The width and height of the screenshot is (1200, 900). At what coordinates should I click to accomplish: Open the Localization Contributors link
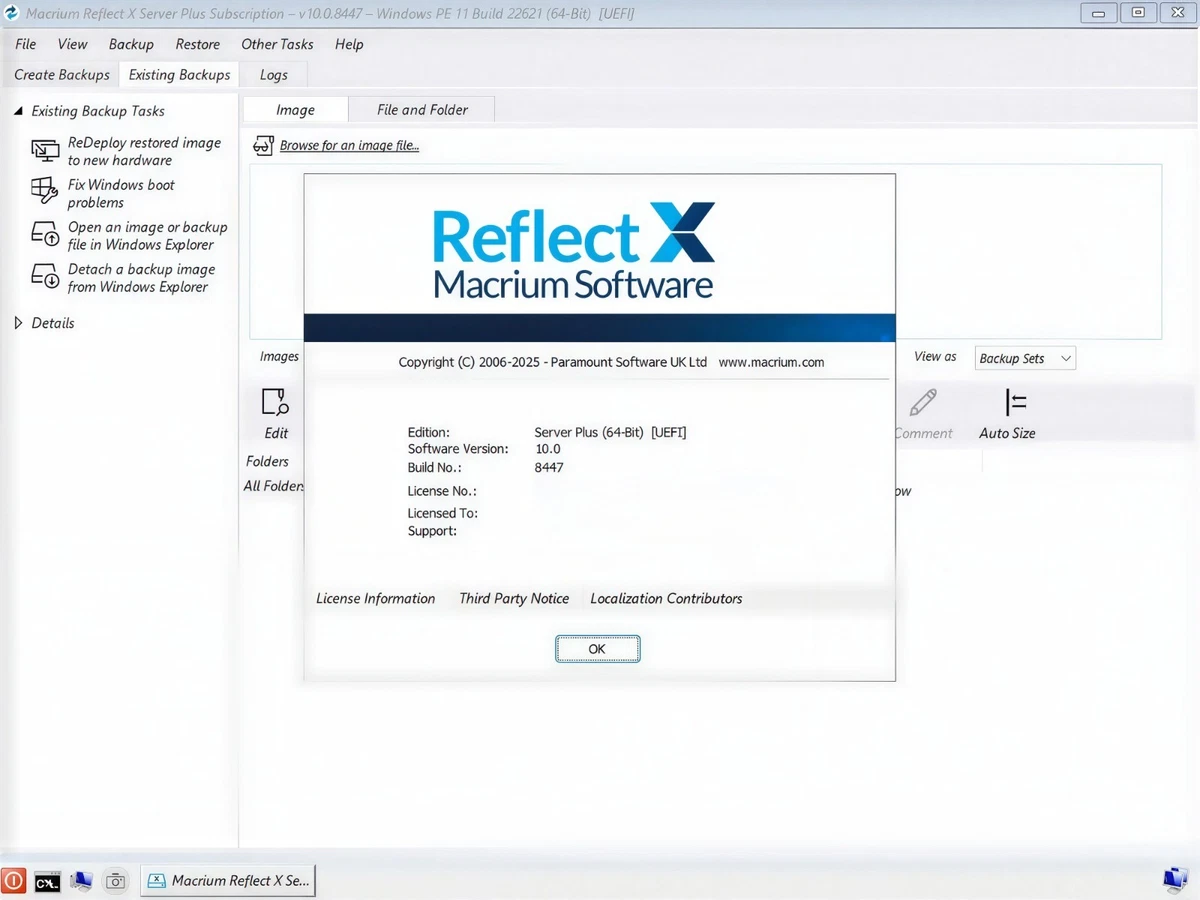pos(666,599)
